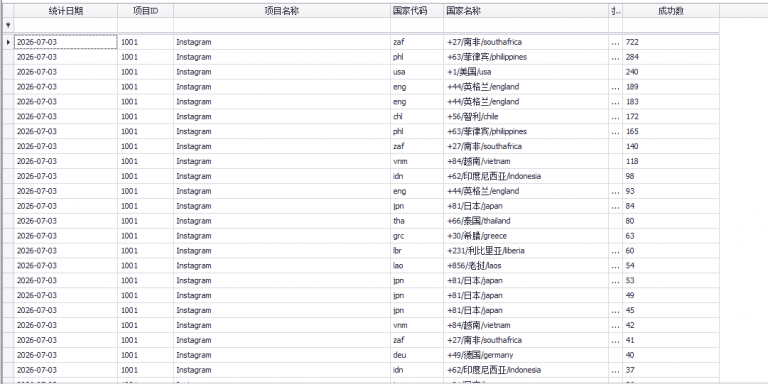Select the success count cell 165
Viewport: 768px width, 384px height.
click(x=671, y=131)
